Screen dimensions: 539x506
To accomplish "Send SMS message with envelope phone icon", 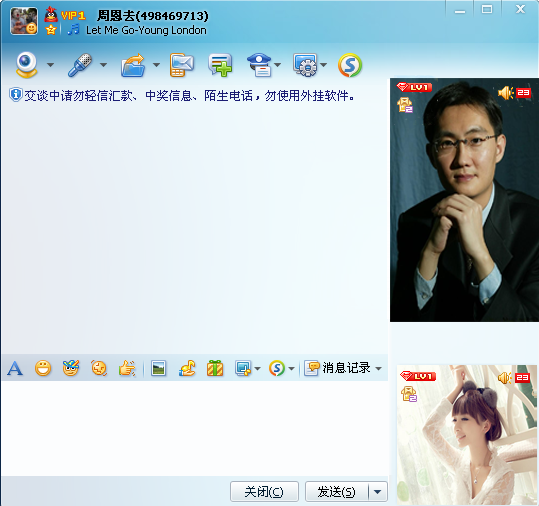I will [x=182, y=65].
